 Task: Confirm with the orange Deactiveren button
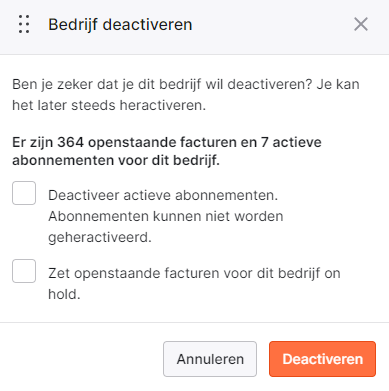tap(322, 359)
